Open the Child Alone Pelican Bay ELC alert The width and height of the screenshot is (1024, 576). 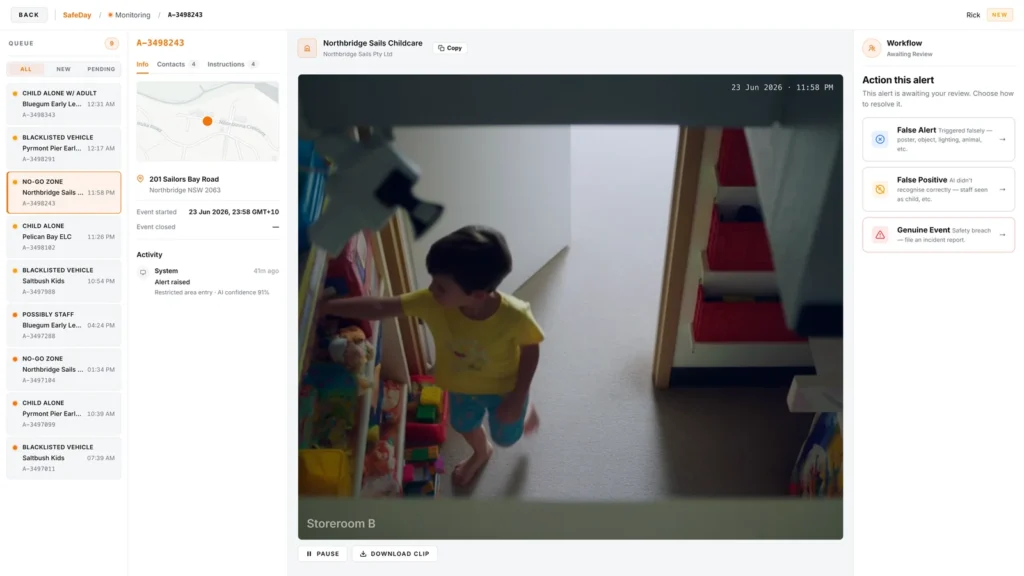tap(64, 236)
